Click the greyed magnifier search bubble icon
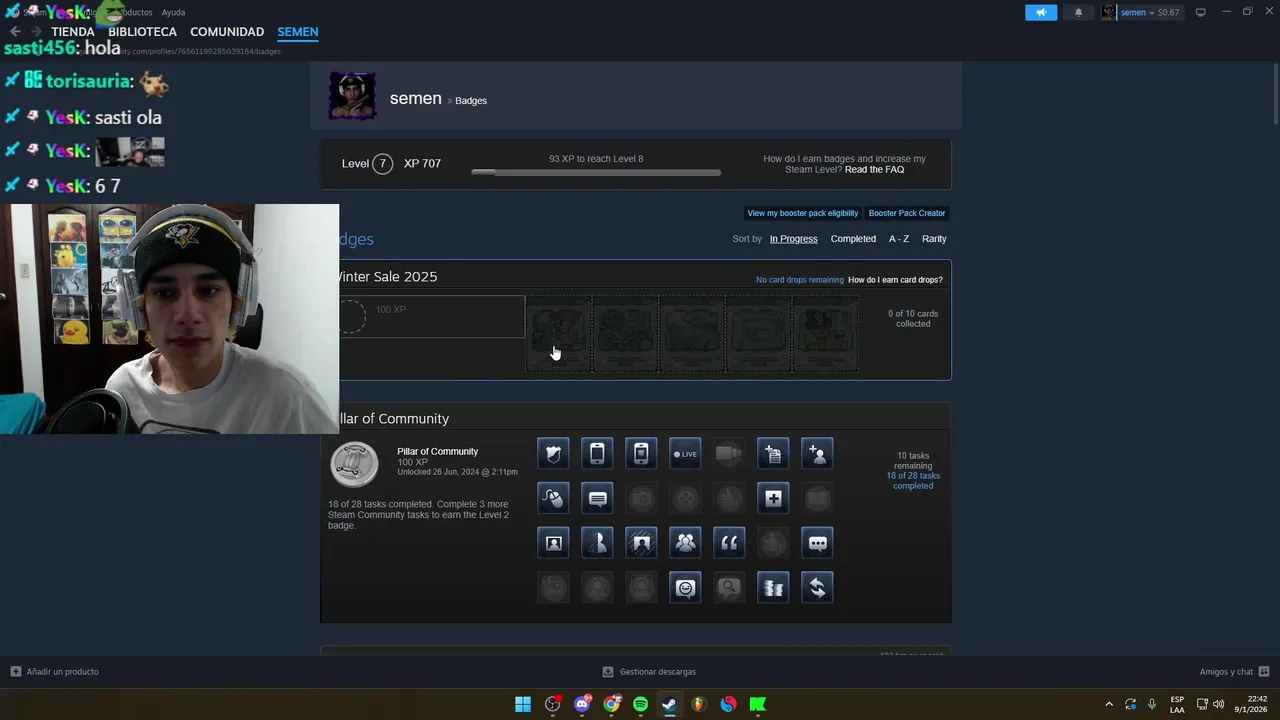This screenshot has height=720, width=1280. coord(729,588)
